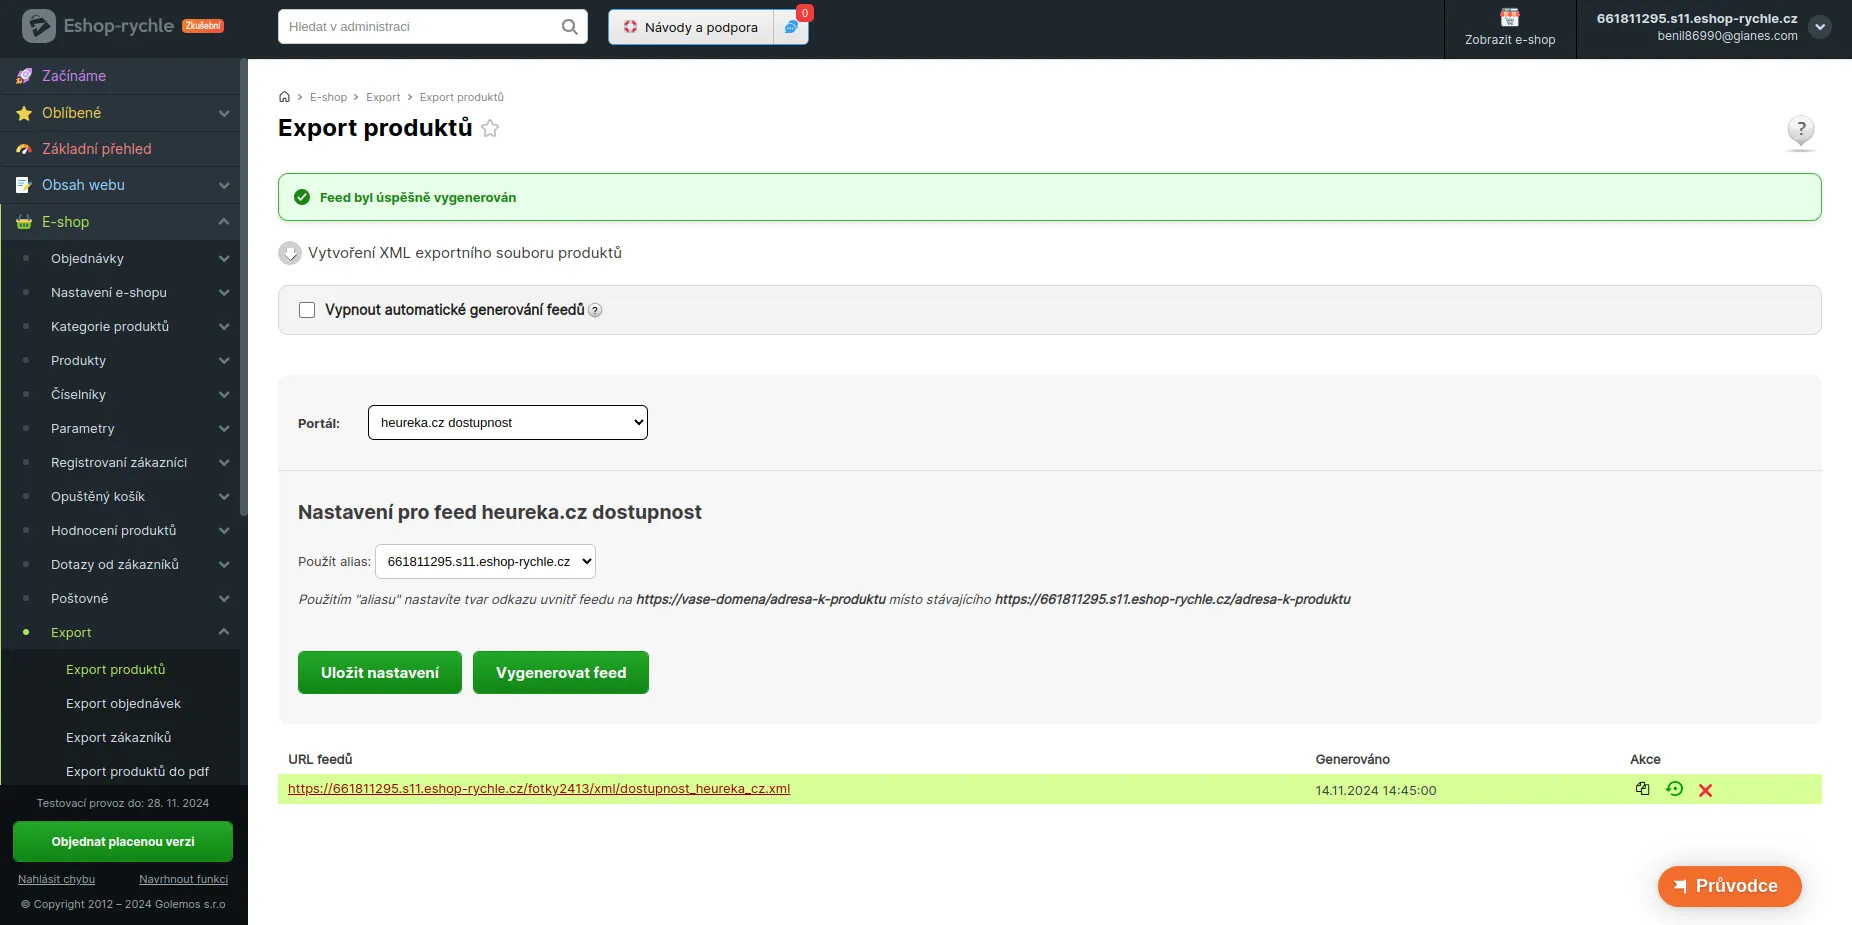This screenshot has height=925, width=1852.
Task: Focus the Hledat v administraci search field
Action: pos(420,27)
